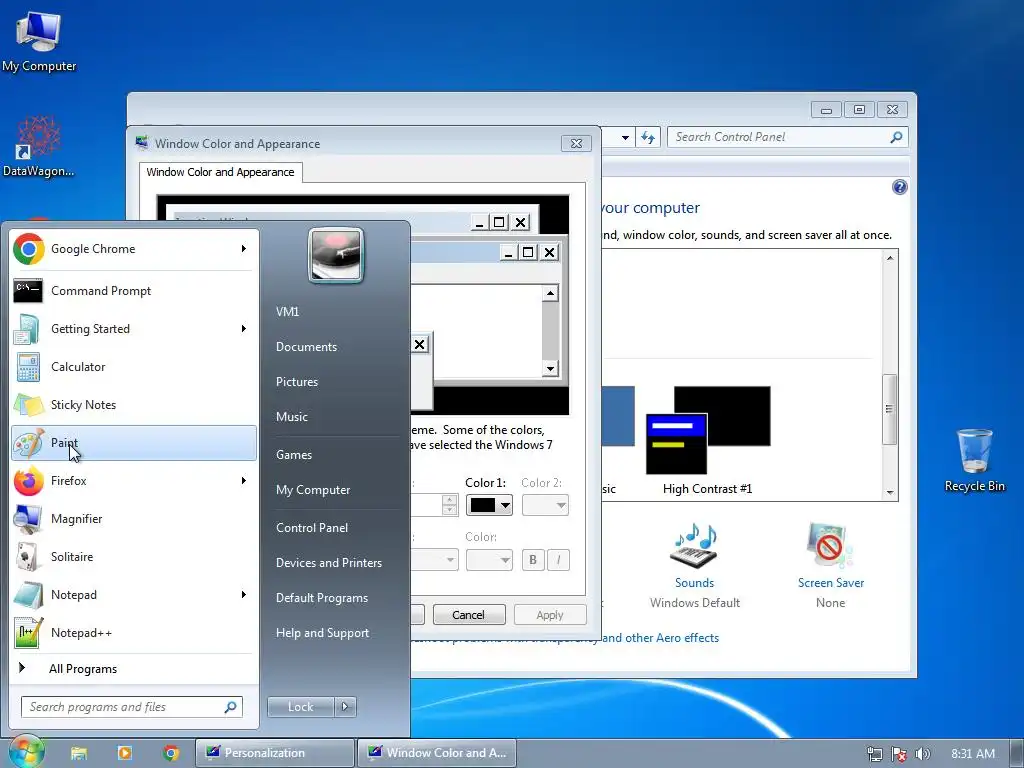Open Windows Explorer from taskbar
1024x768 pixels.
[79, 753]
